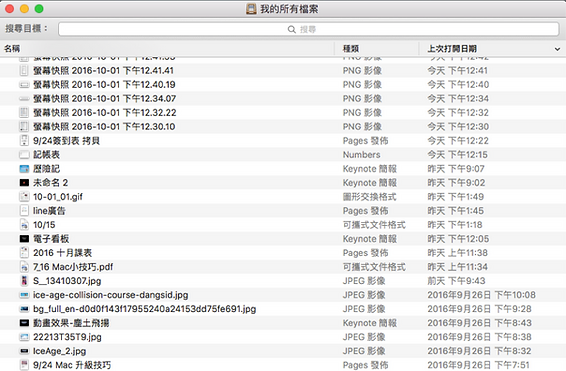Select file name 螢幕快照 2016-10-01 下午12.41.41

coord(104,70)
